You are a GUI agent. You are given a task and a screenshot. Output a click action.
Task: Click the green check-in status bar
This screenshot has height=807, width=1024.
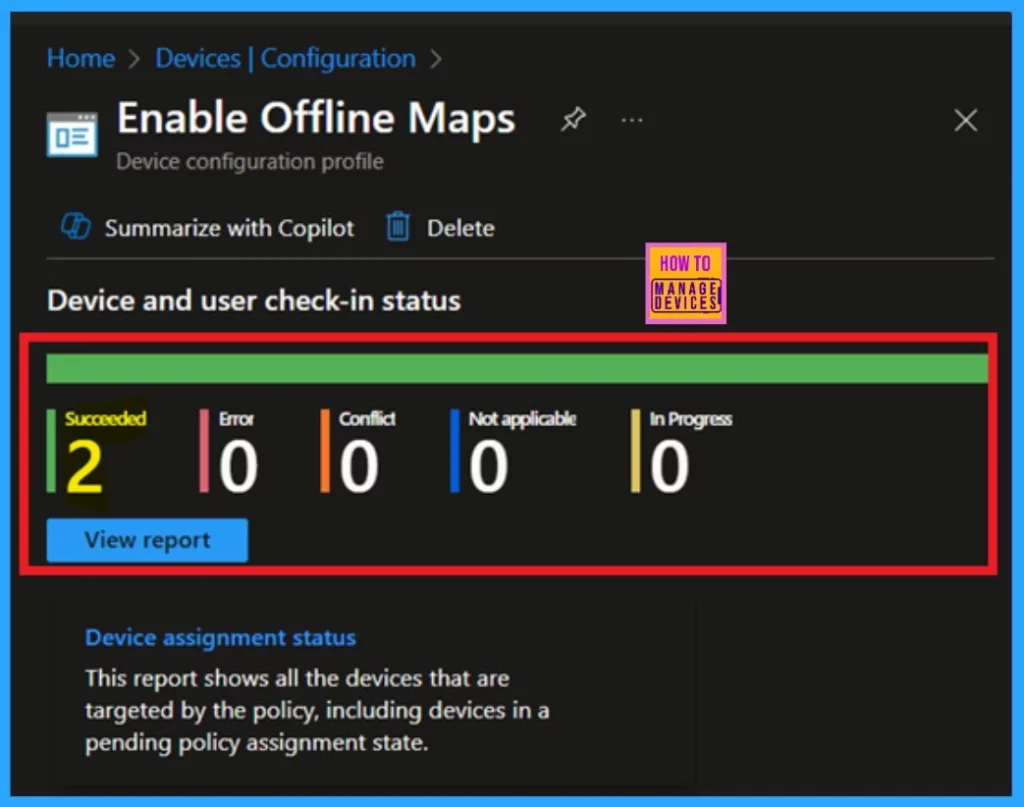tap(517, 368)
